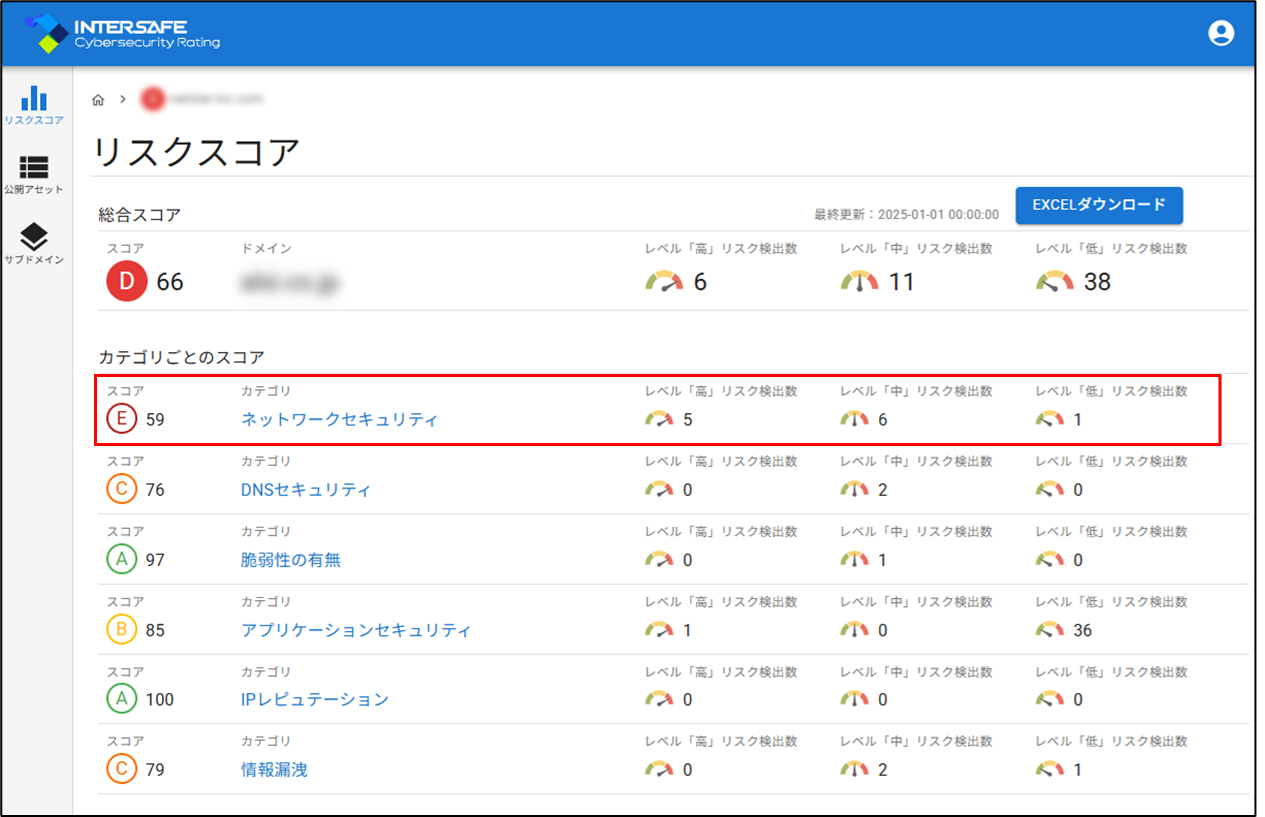The image size is (1265, 817).
Task: Click the medium-risk gauge in ネットワークセキュリティ row
Action: click(x=855, y=420)
